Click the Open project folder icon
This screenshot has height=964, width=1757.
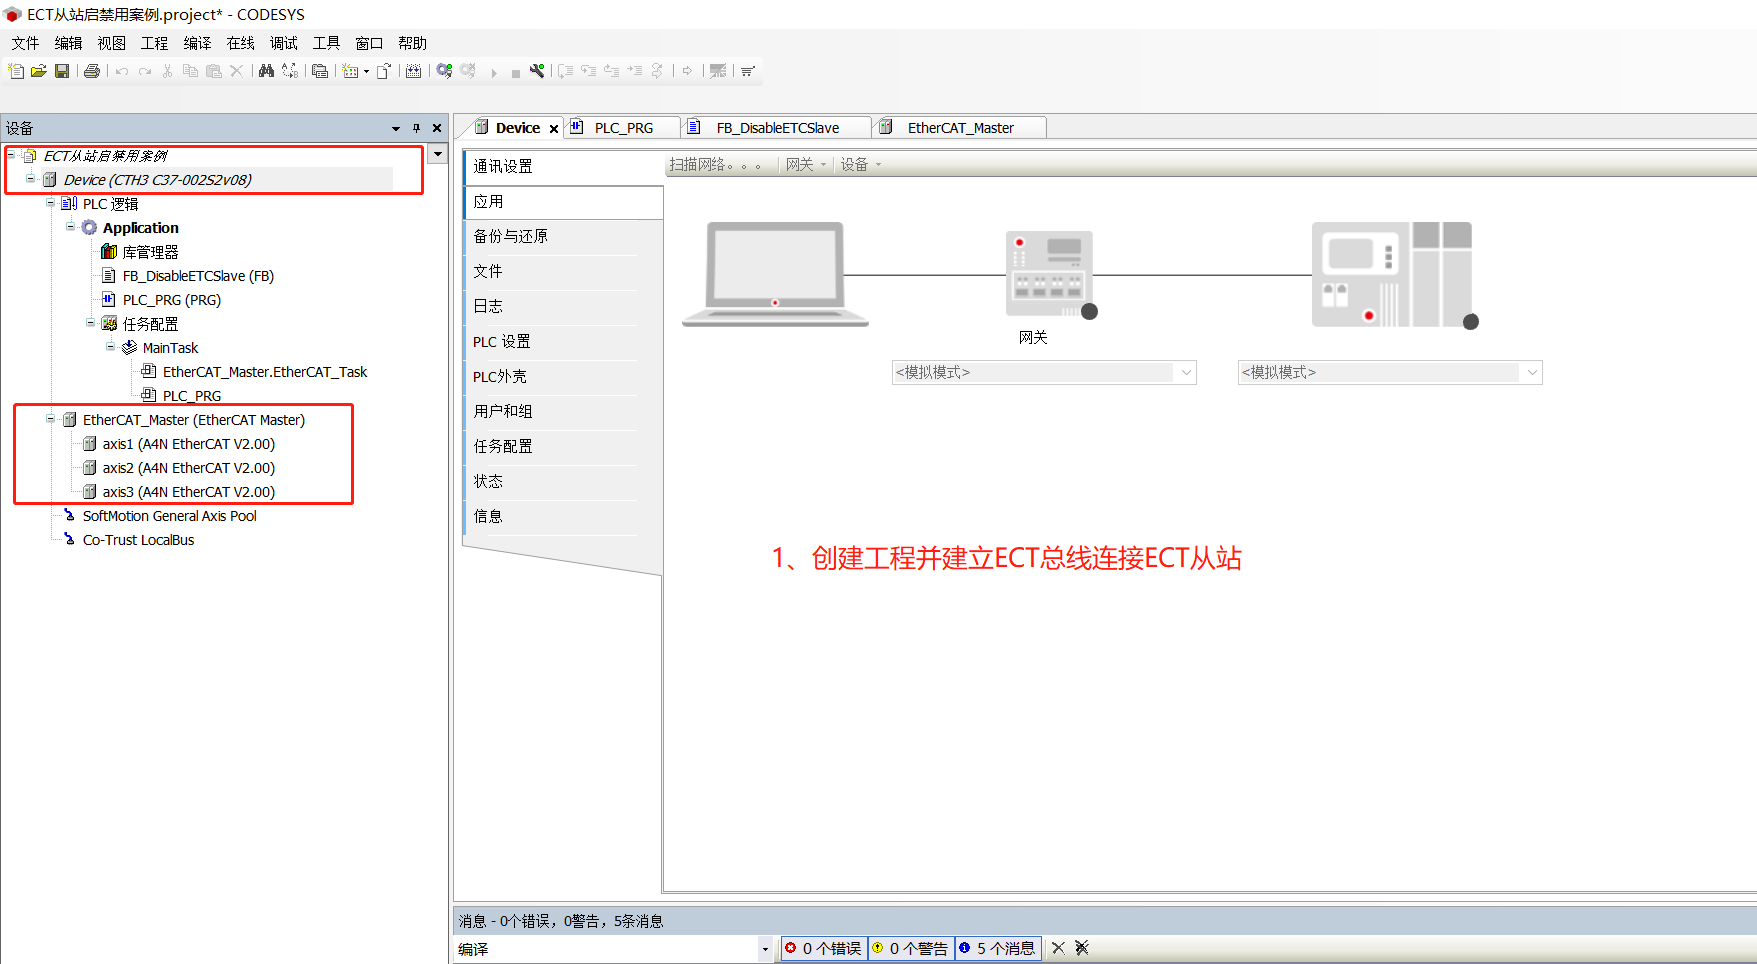[39, 71]
